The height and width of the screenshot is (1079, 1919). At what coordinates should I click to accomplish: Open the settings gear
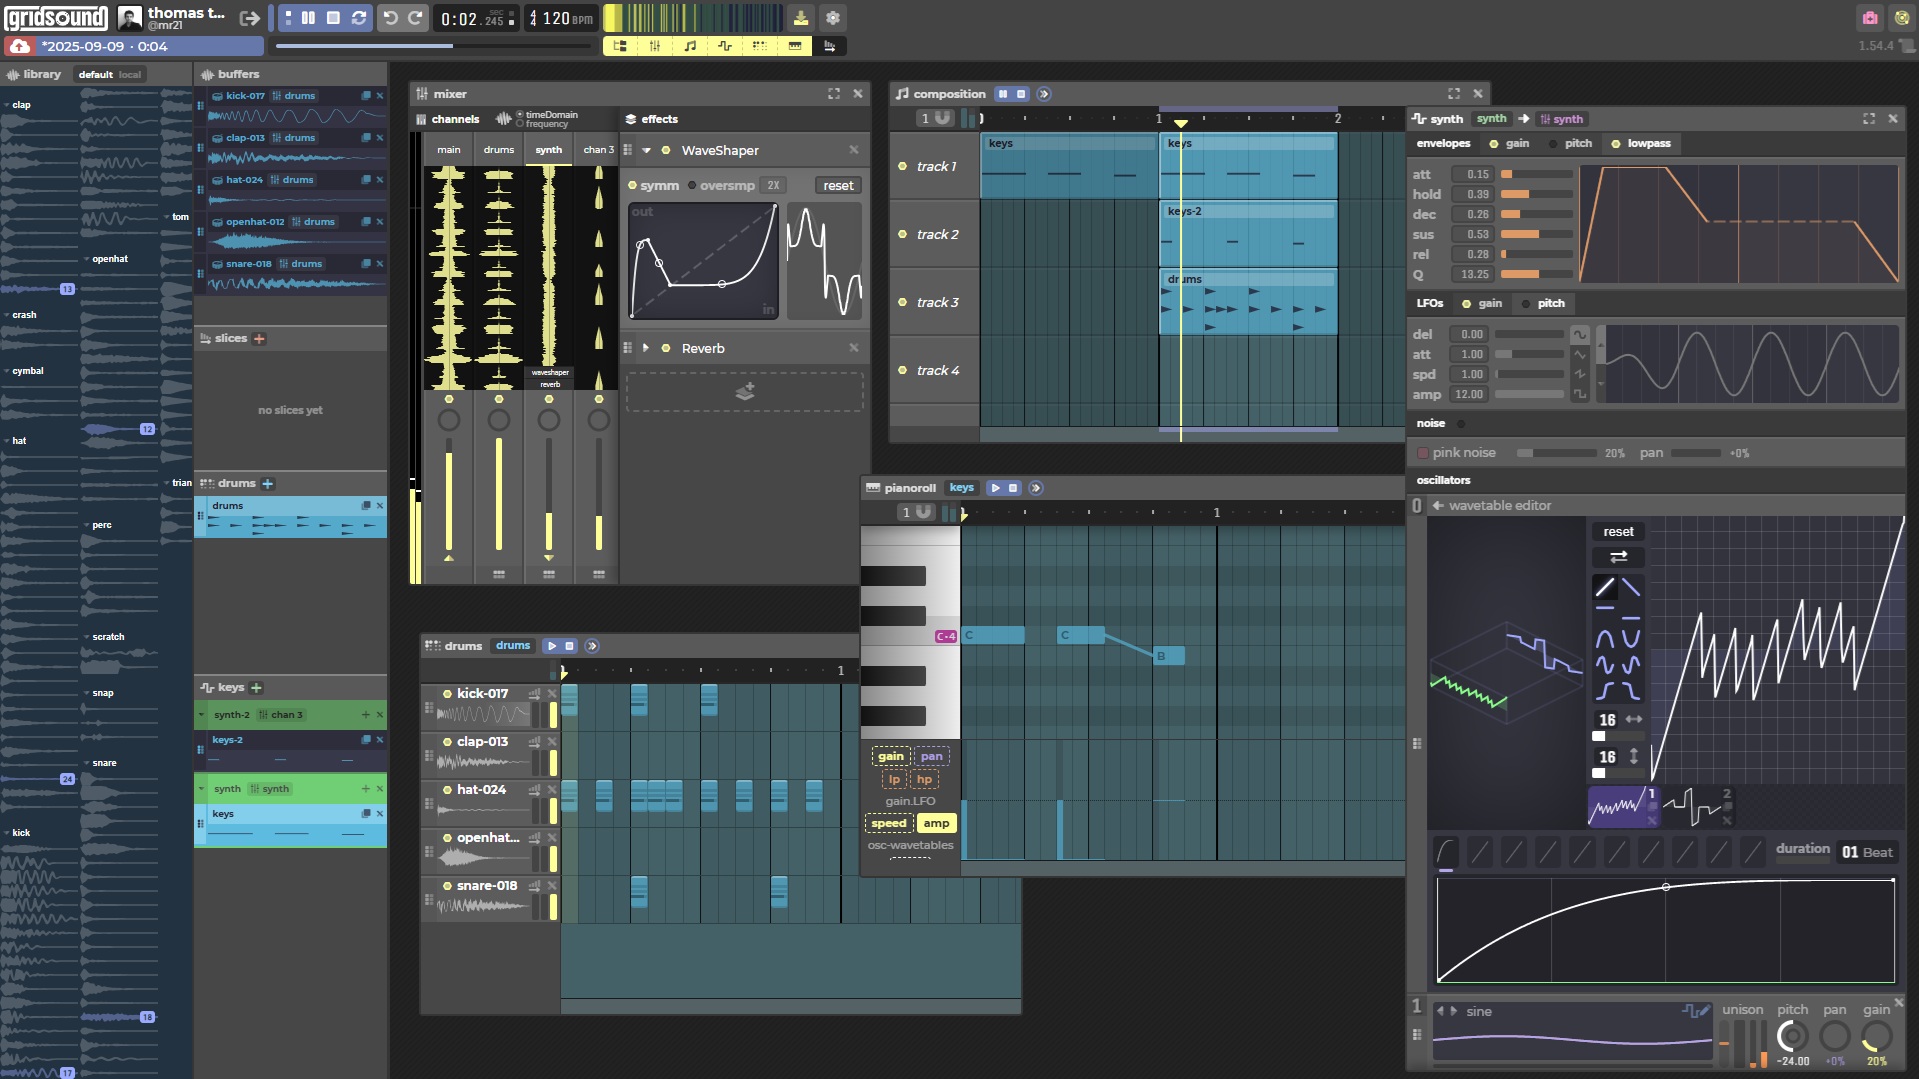click(x=832, y=18)
